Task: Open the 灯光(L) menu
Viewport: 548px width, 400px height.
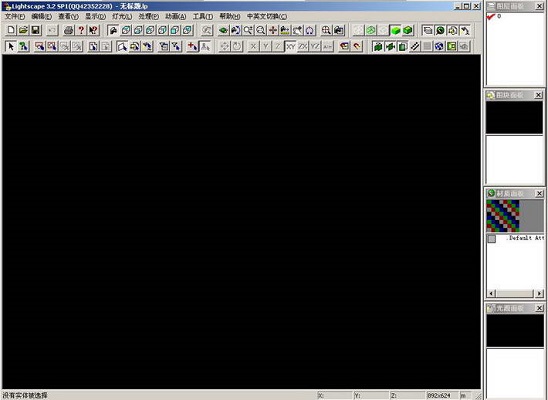Action: tap(122, 16)
